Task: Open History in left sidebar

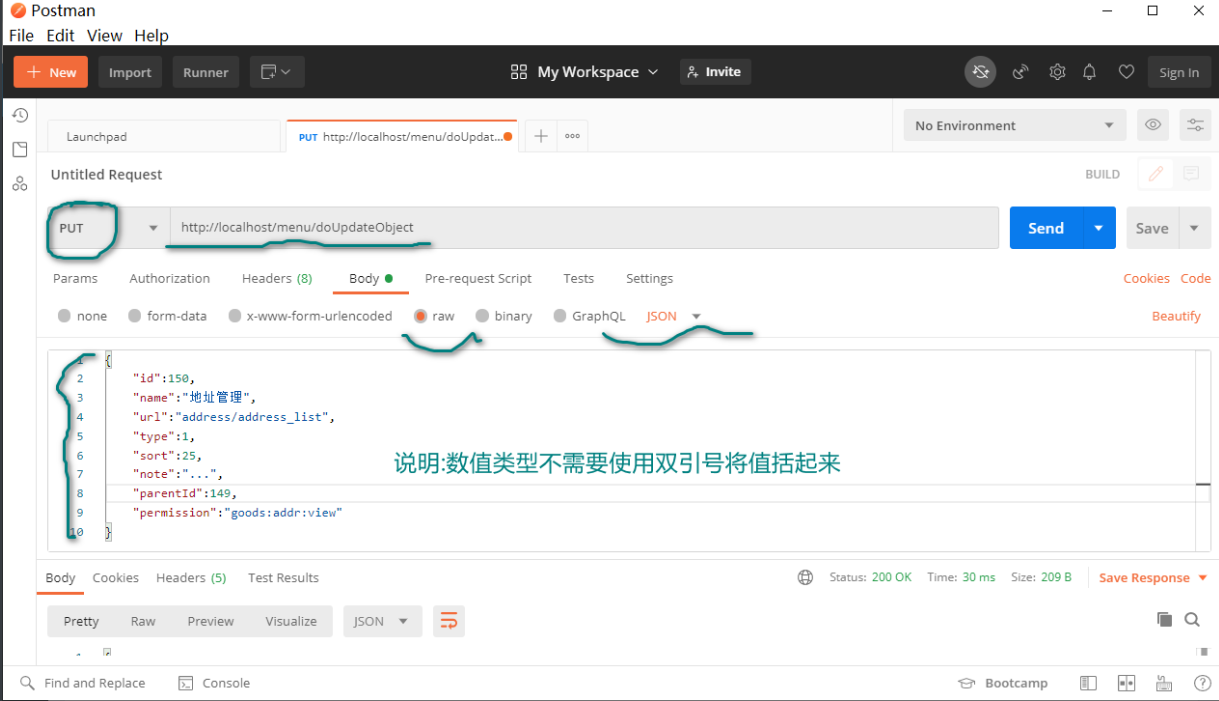Action: pyautogui.click(x=19, y=116)
